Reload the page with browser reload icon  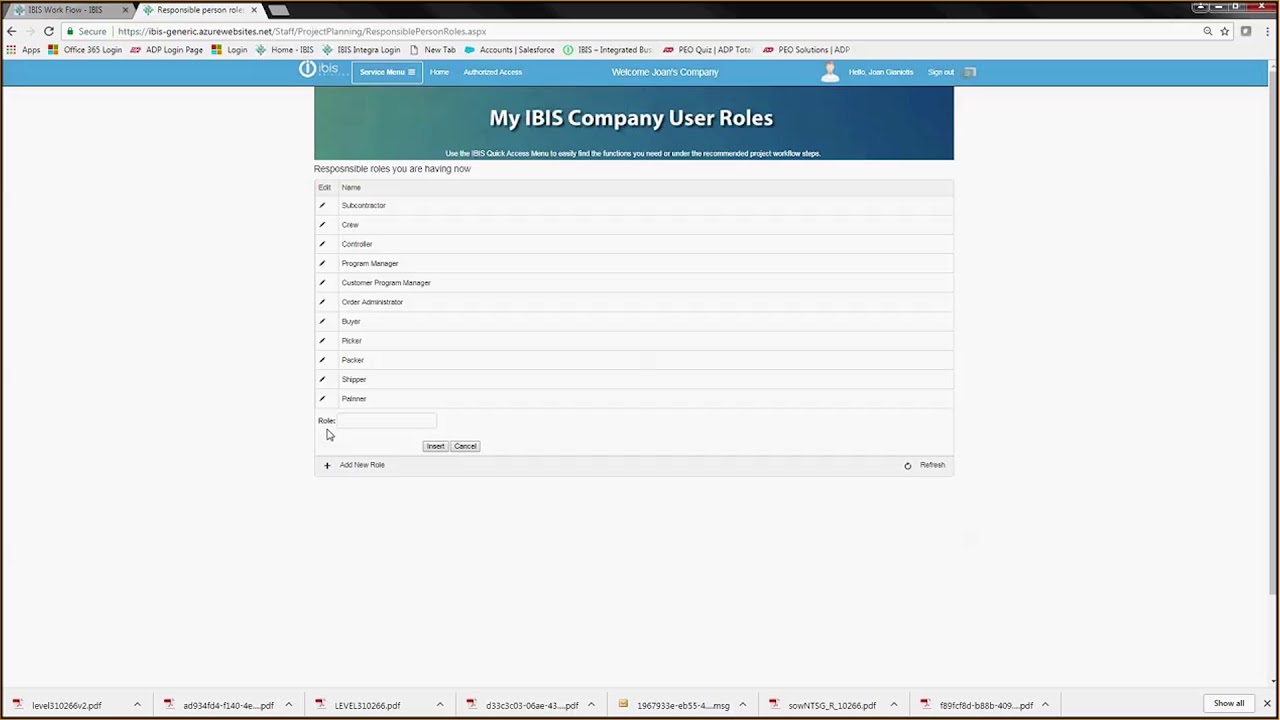[48, 31]
